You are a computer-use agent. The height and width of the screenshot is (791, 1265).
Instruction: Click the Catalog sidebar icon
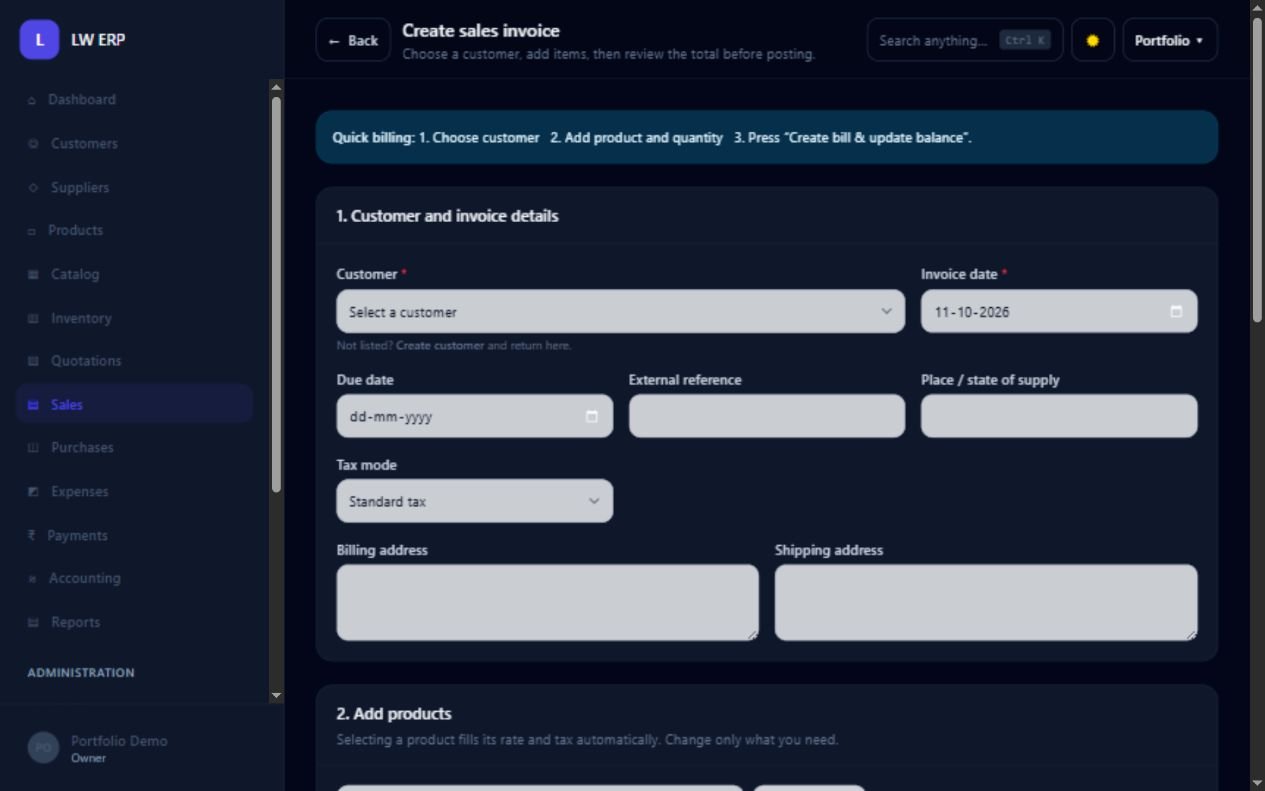[33, 274]
